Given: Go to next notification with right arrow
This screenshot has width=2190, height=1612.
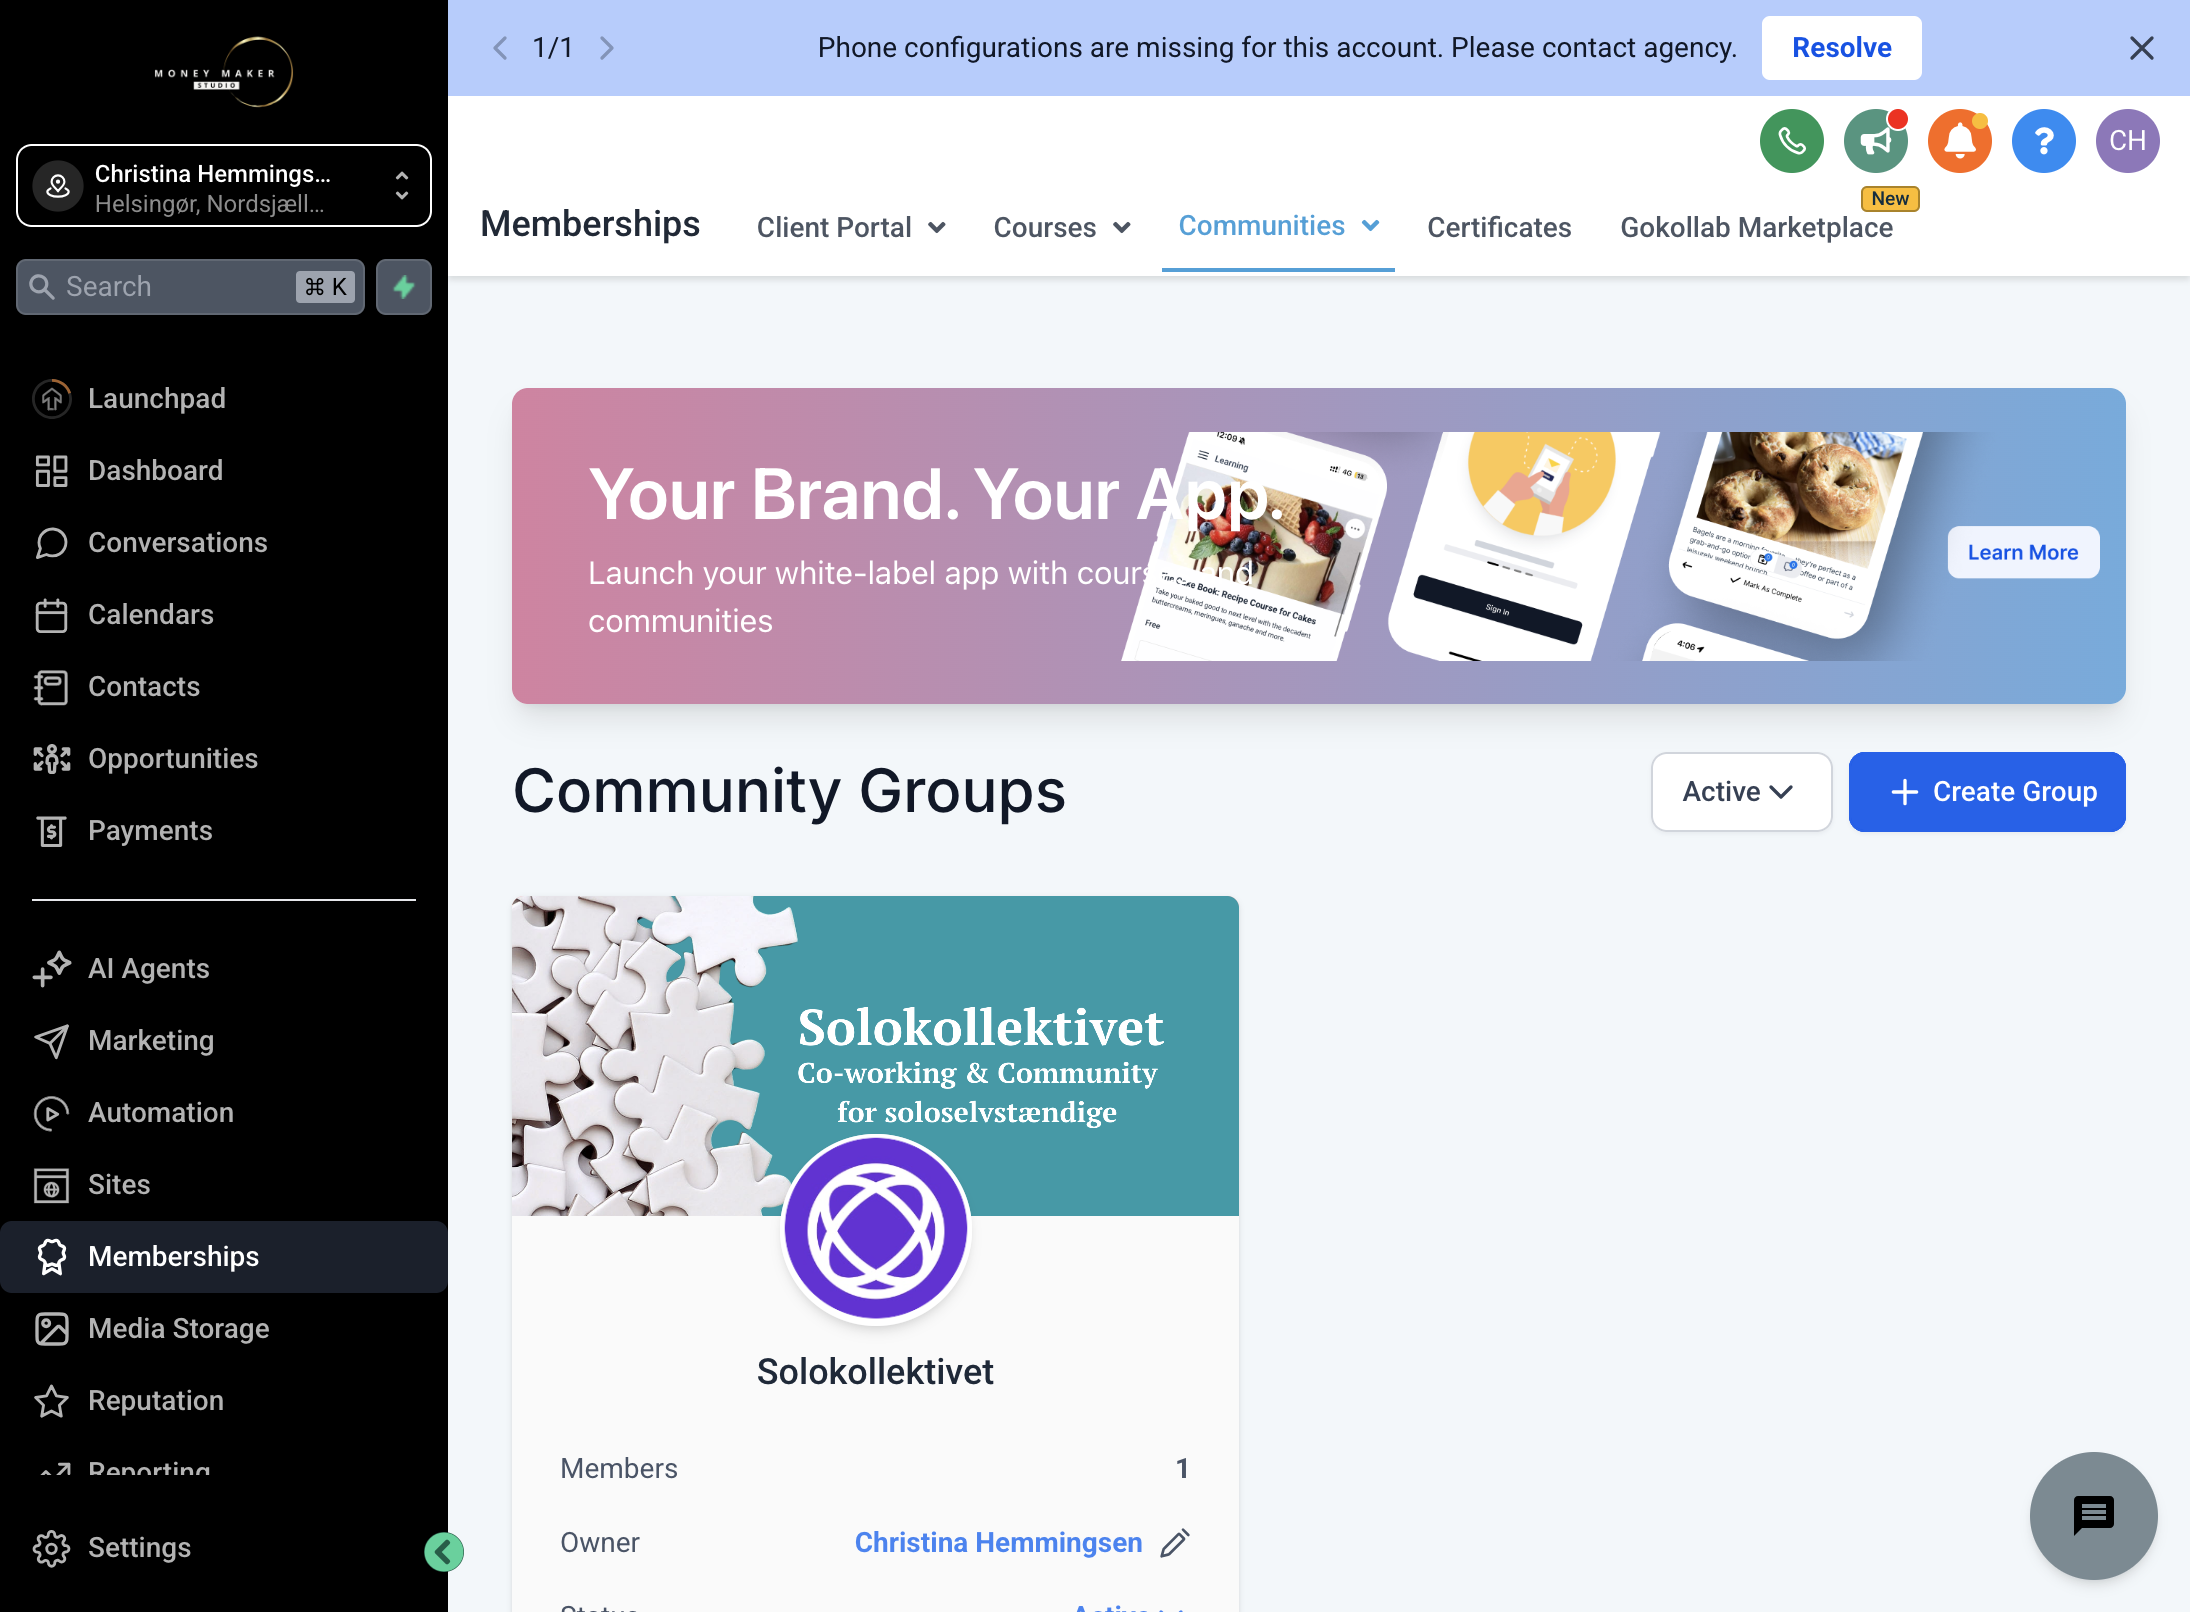Looking at the screenshot, I should 606,48.
